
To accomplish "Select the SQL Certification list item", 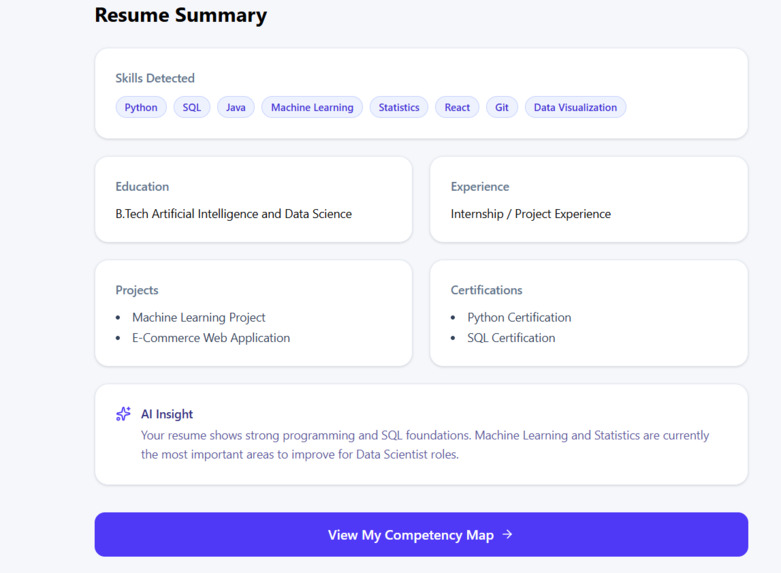I will coord(511,338).
